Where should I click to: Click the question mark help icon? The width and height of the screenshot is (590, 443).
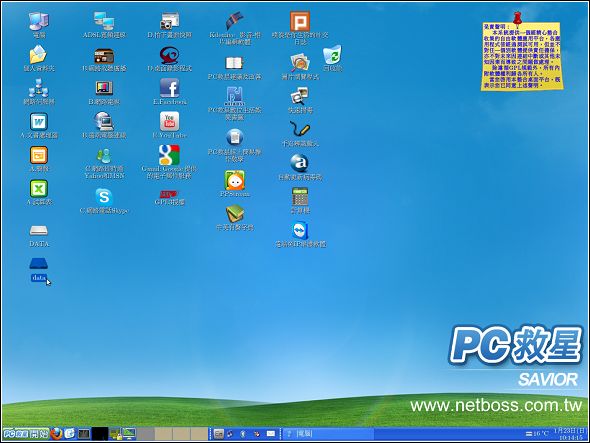point(289,434)
